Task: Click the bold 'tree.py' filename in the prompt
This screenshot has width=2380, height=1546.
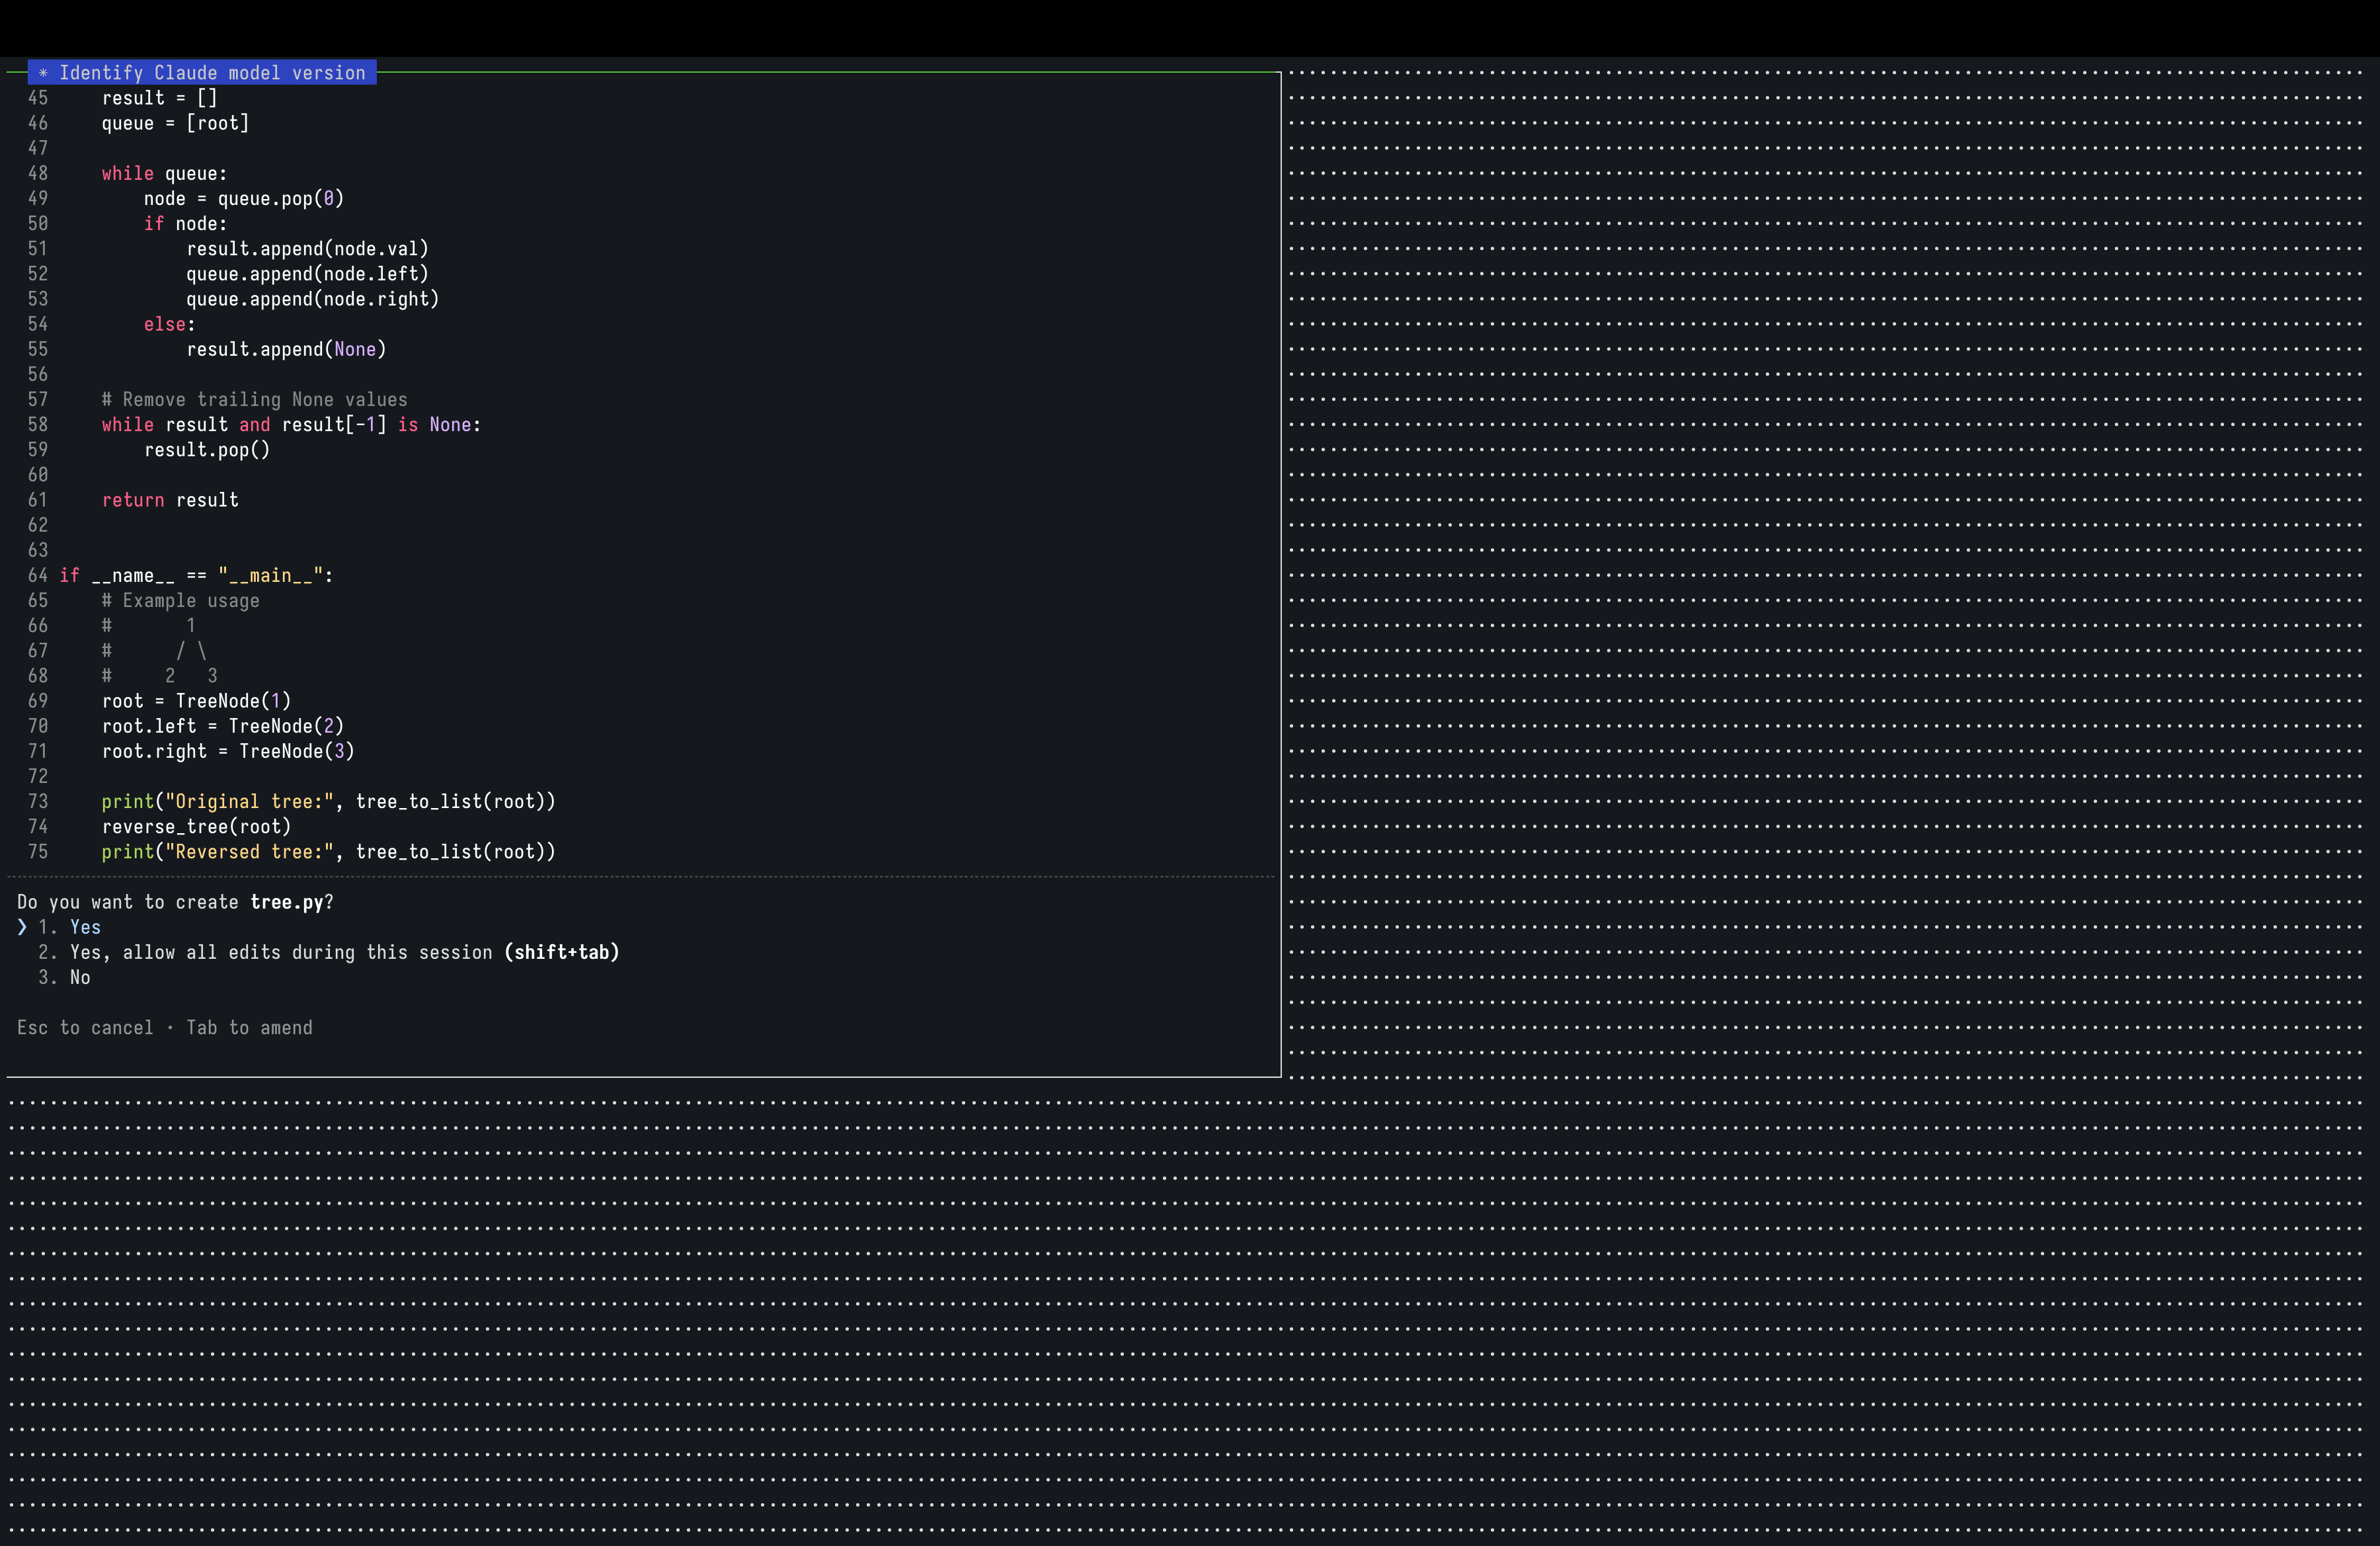Action: pos(287,902)
